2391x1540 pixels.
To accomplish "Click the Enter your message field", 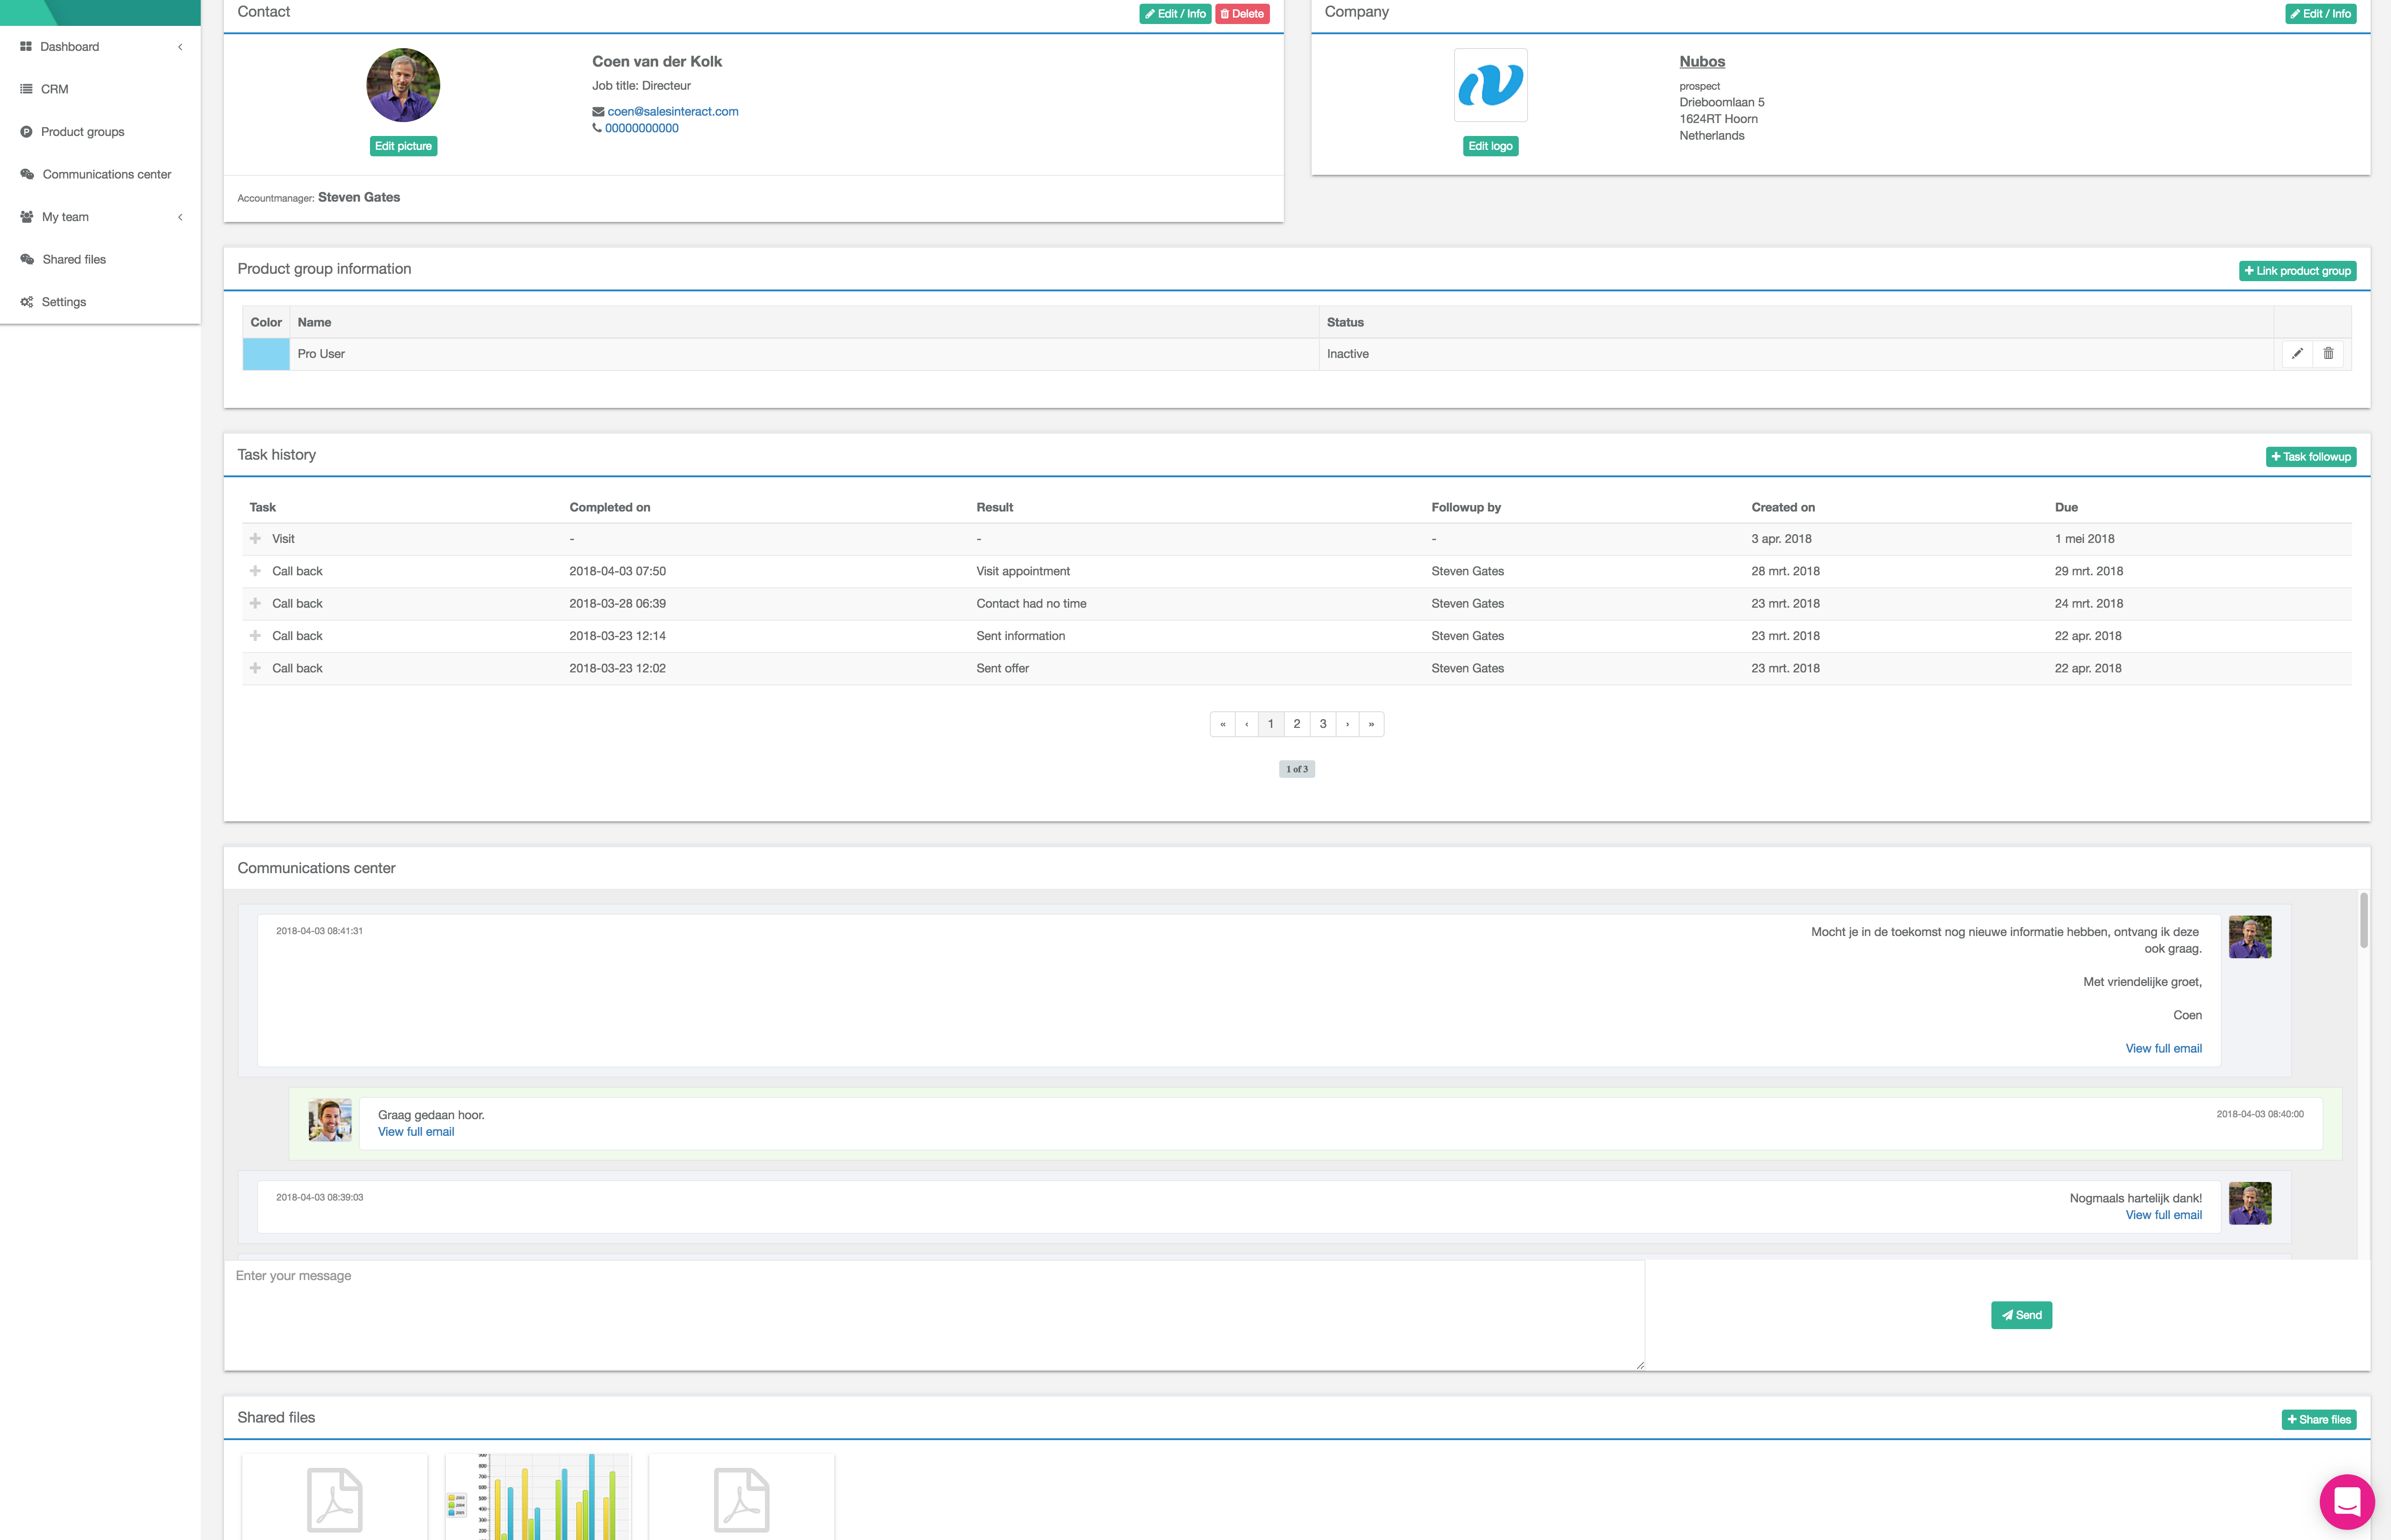I will [x=934, y=1314].
